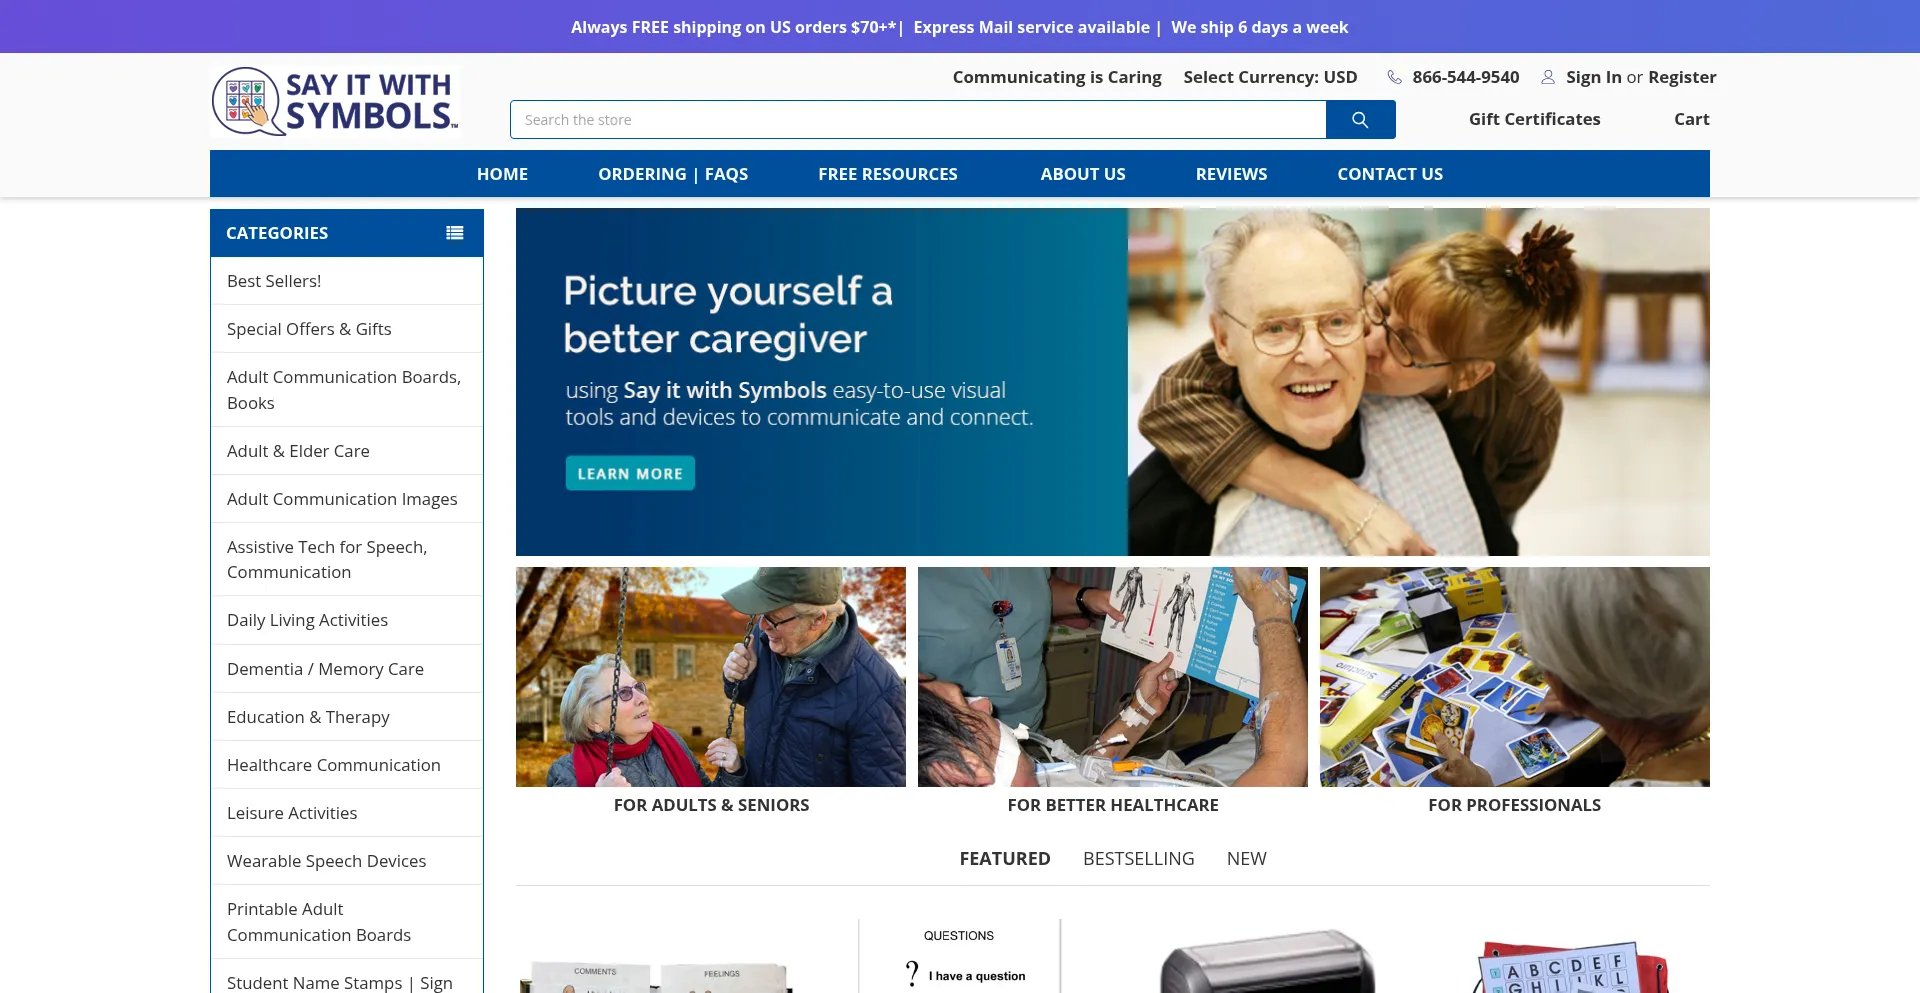Open the For Professionals card image
The height and width of the screenshot is (993, 1920).
point(1515,677)
